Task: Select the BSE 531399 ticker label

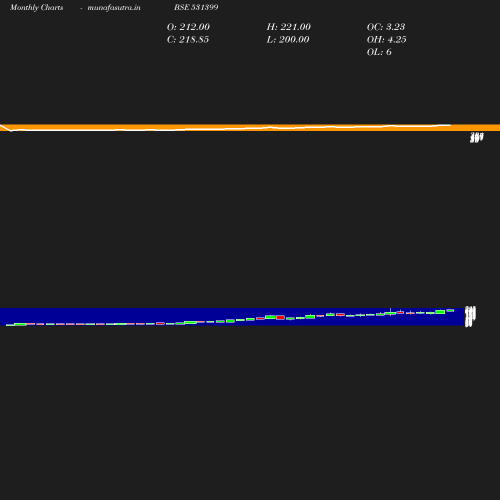Action: tap(196, 7)
